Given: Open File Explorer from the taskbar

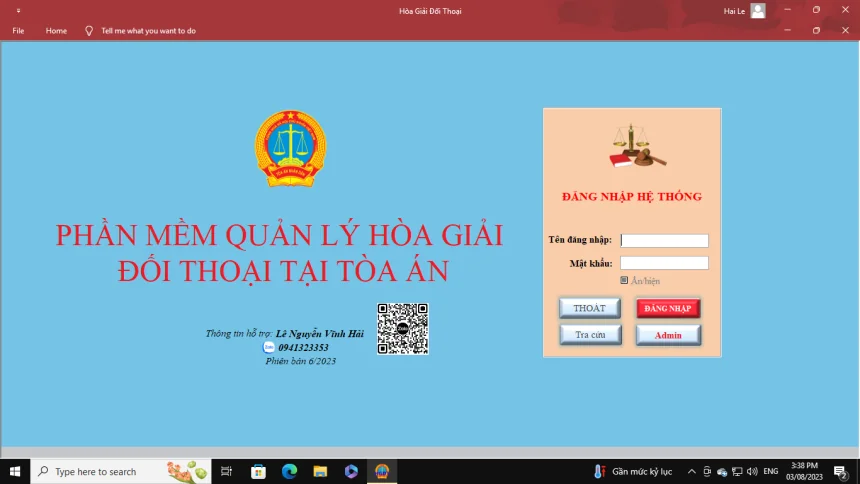Looking at the screenshot, I should [320, 471].
